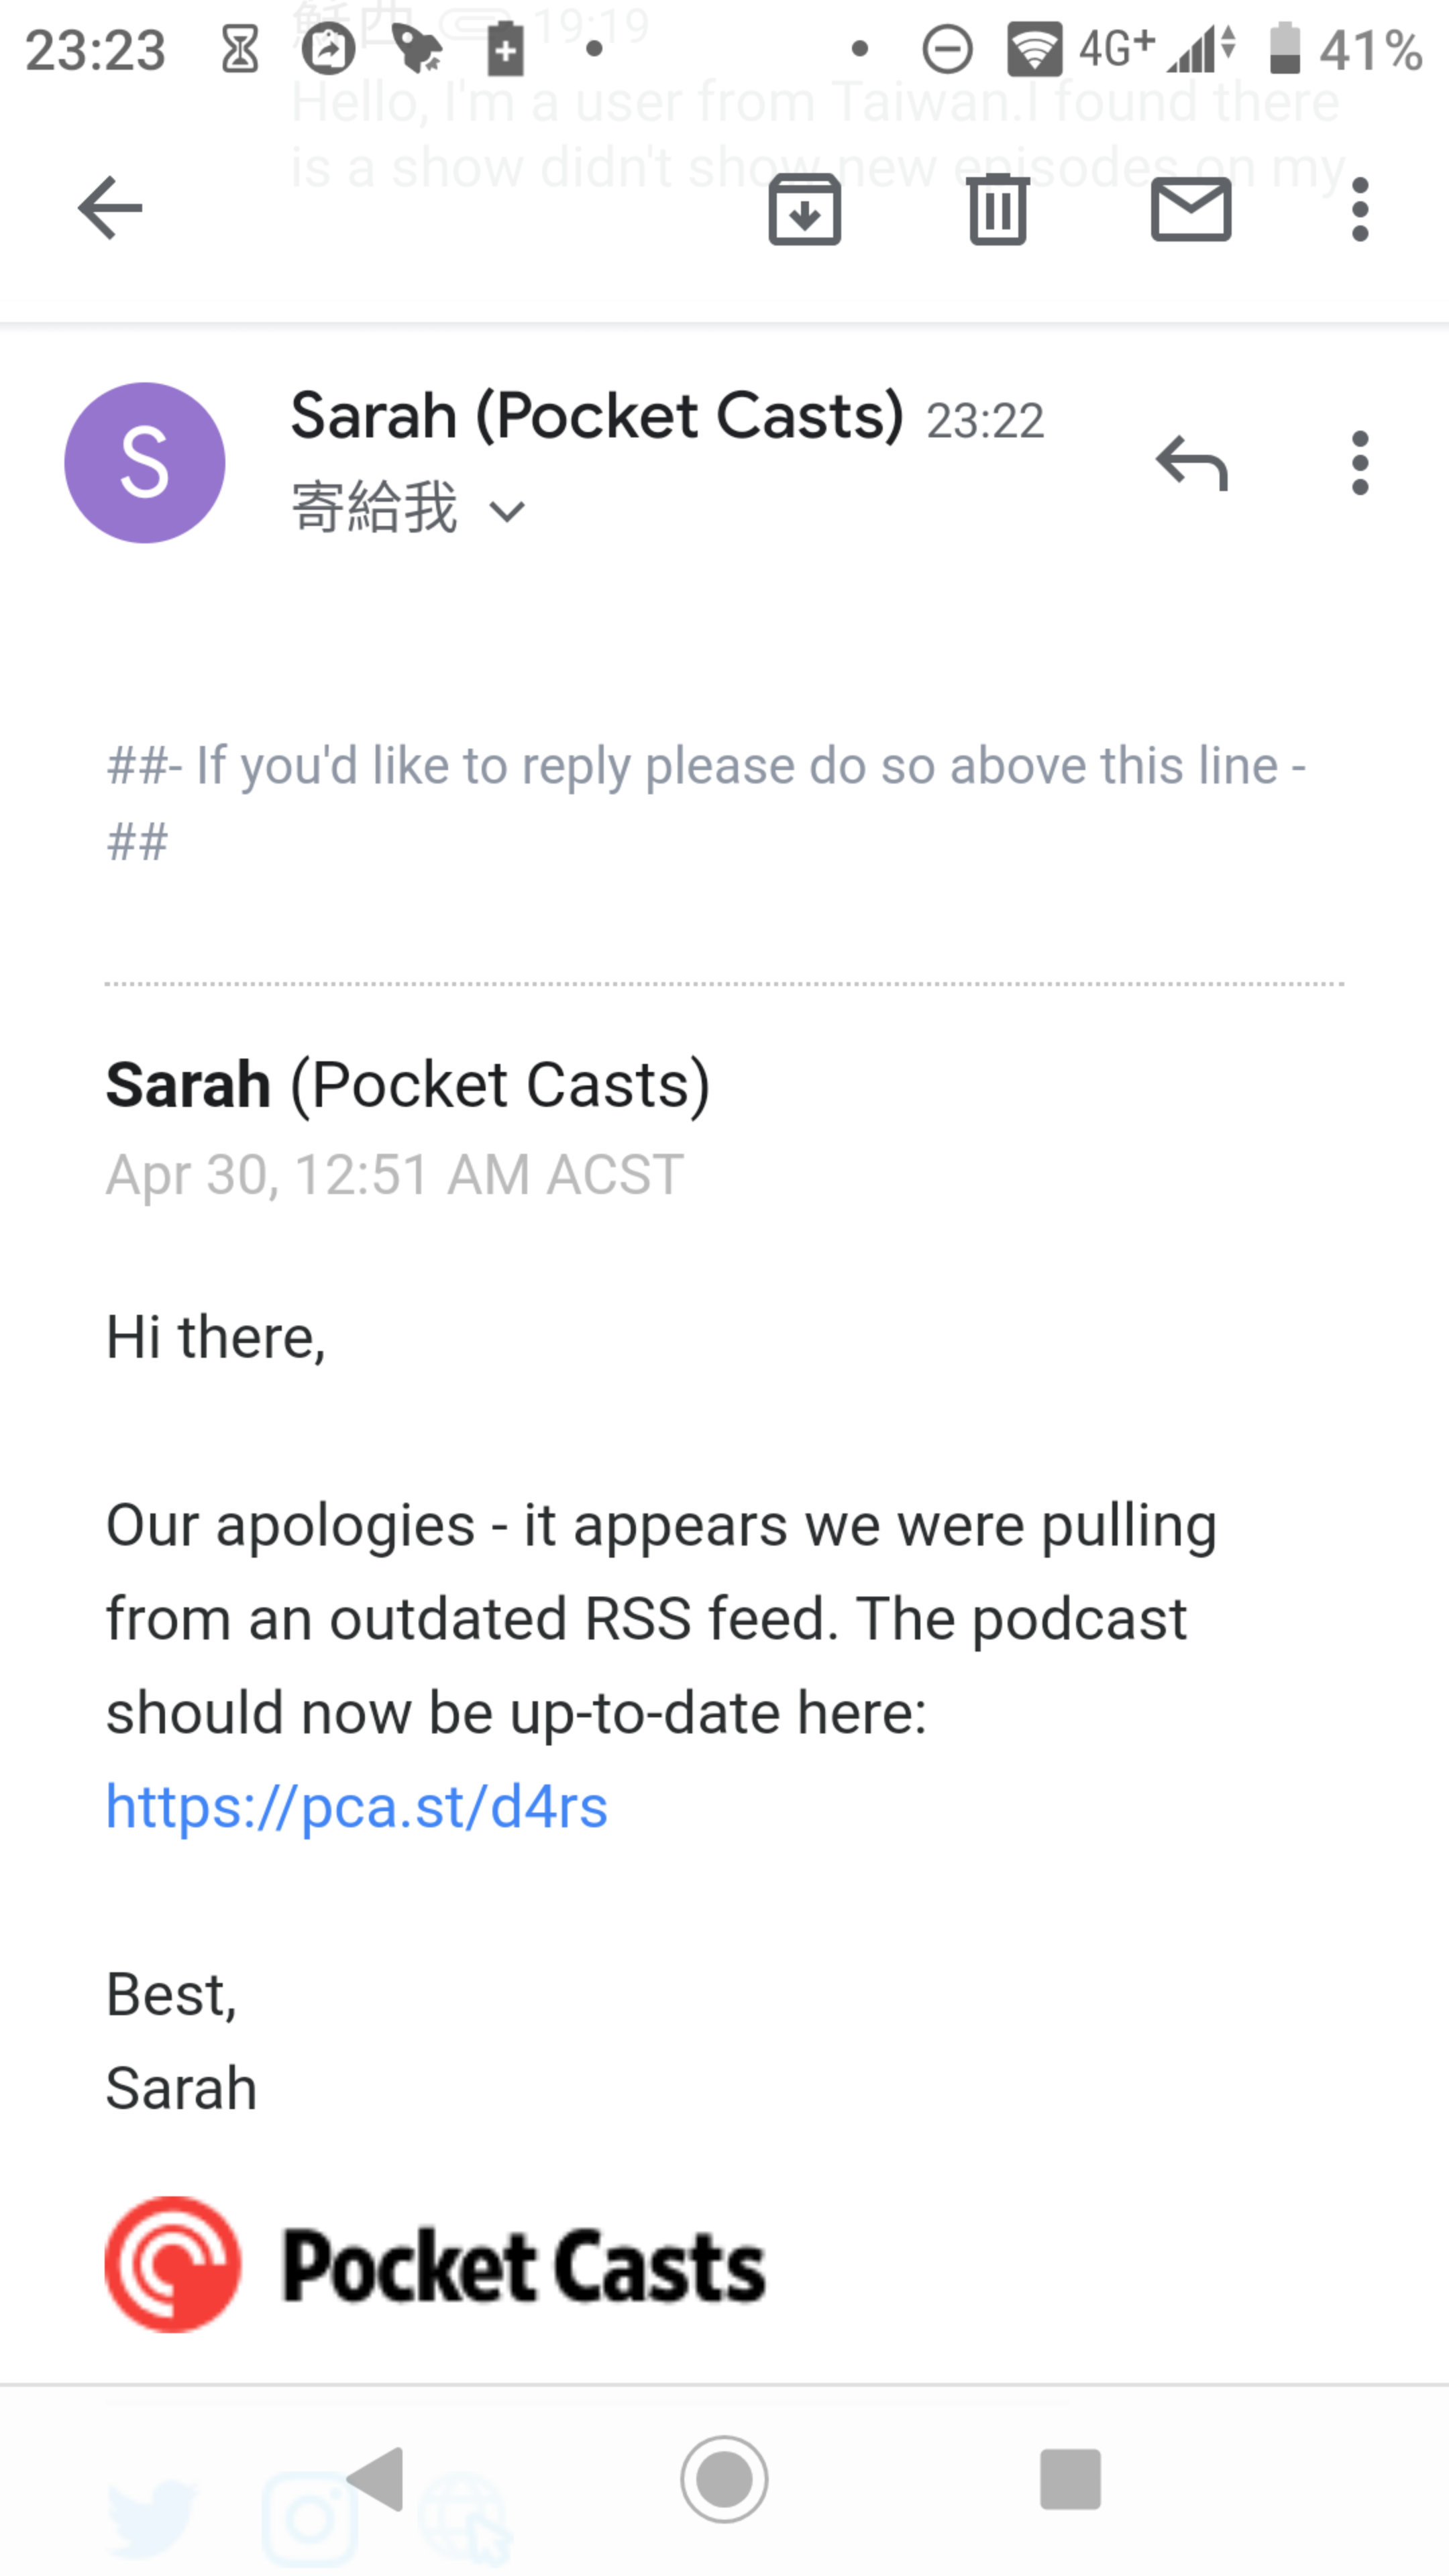Reply to Sarah's message

tap(1191, 463)
